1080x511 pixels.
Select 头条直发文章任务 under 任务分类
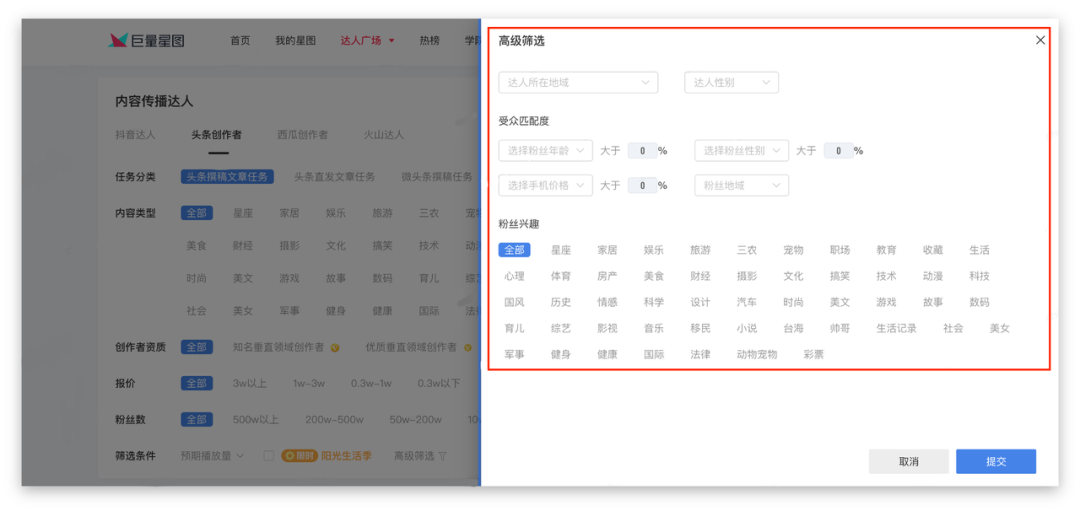[x=335, y=177]
